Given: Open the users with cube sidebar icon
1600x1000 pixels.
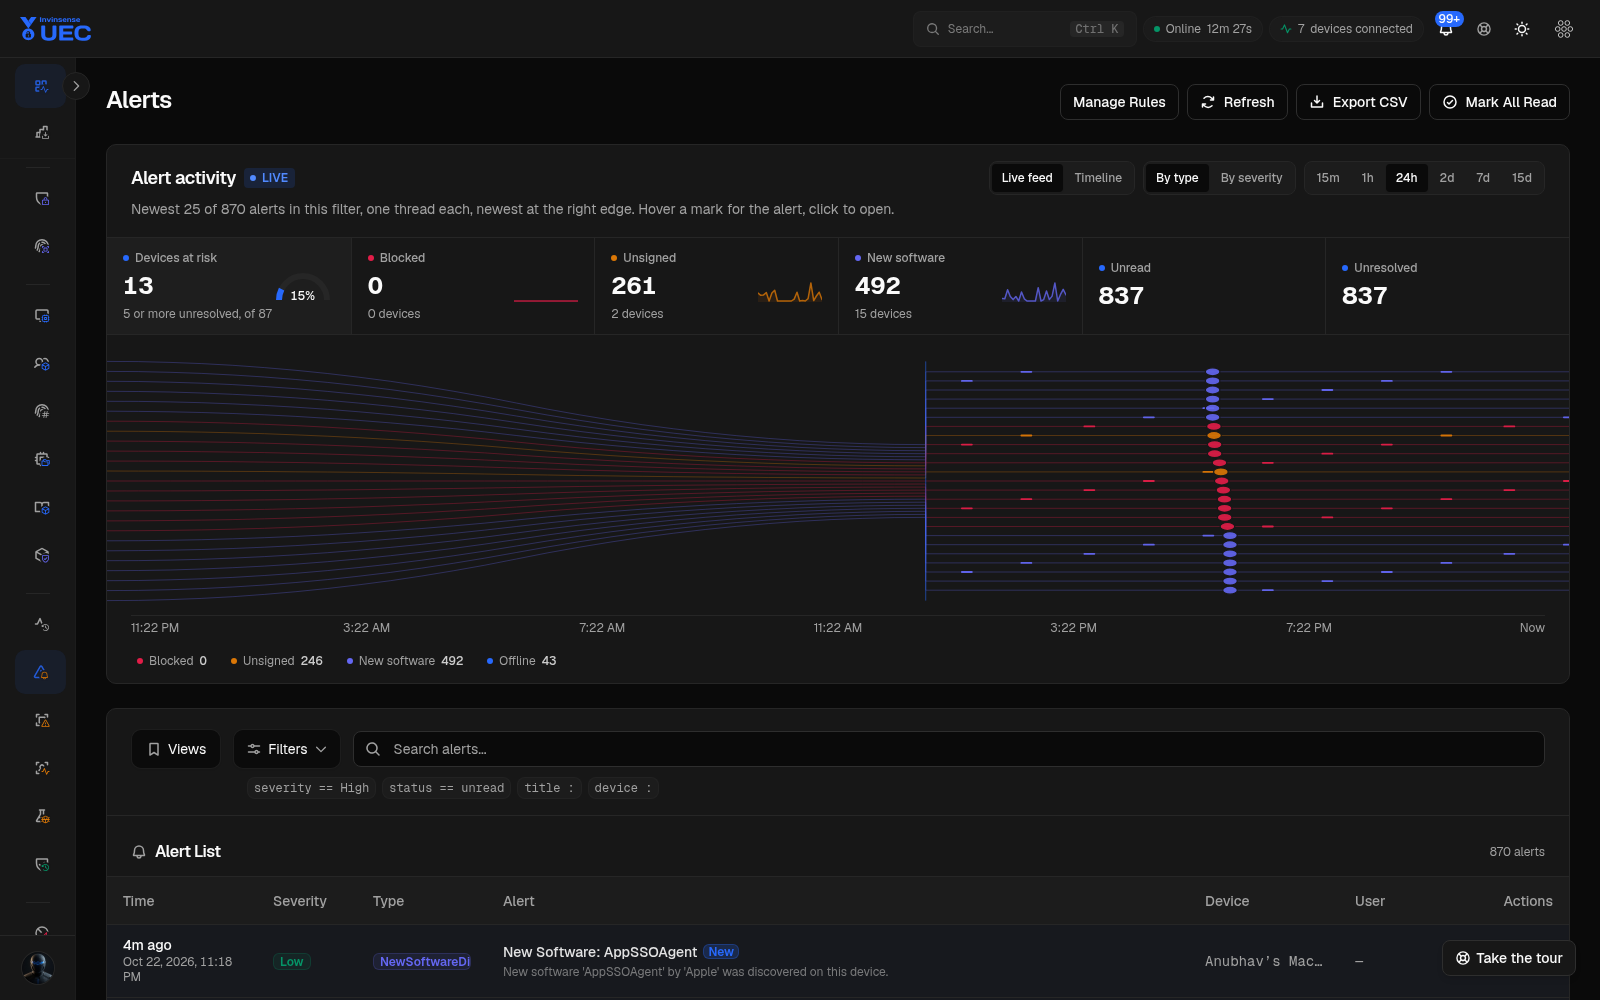Looking at the screenshot, I should (x=41, y=363).
